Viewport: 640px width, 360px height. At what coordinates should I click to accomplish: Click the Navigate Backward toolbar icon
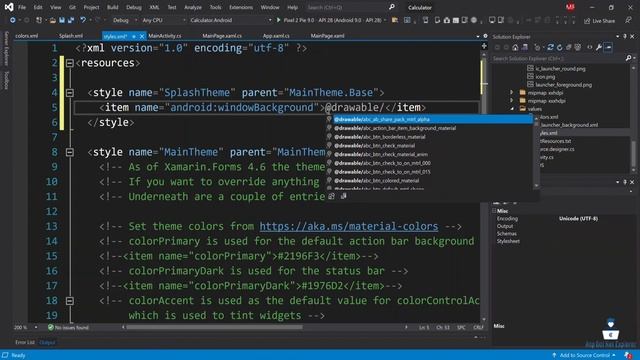[13, 20]
